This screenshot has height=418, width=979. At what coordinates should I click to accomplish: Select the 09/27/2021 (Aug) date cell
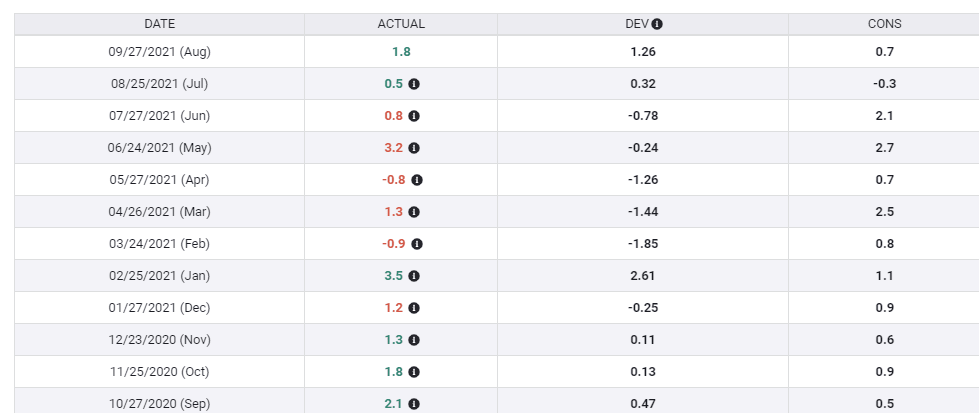[x=160, y=52]
